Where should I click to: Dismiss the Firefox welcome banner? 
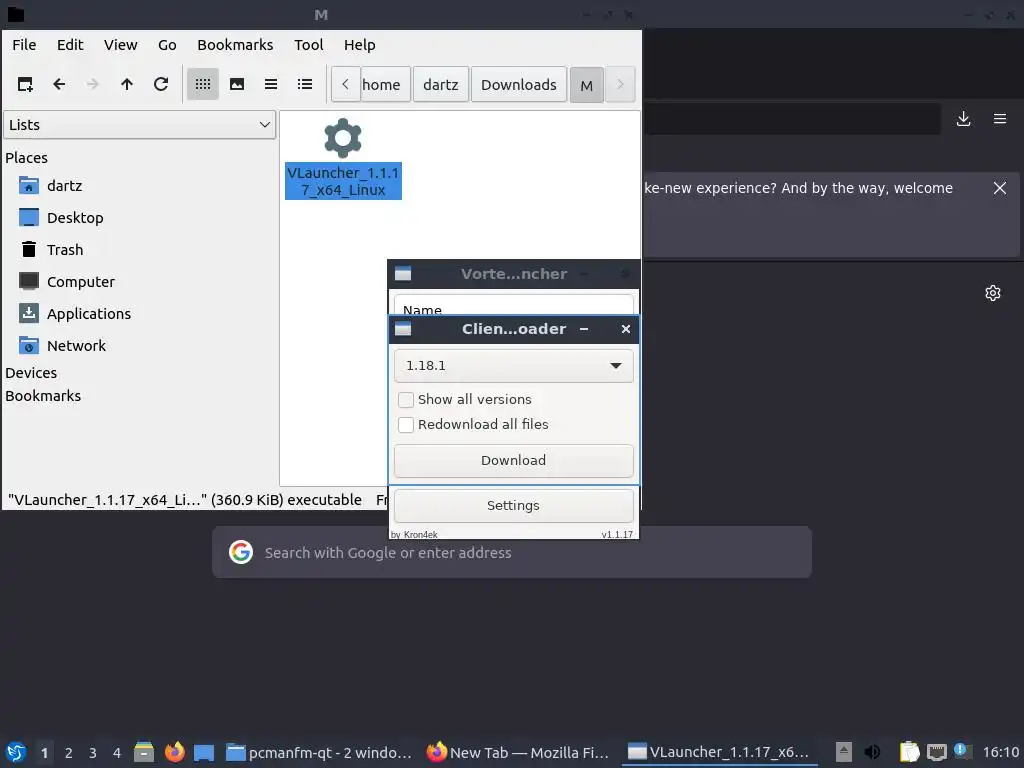click(x=1000, y=188)
